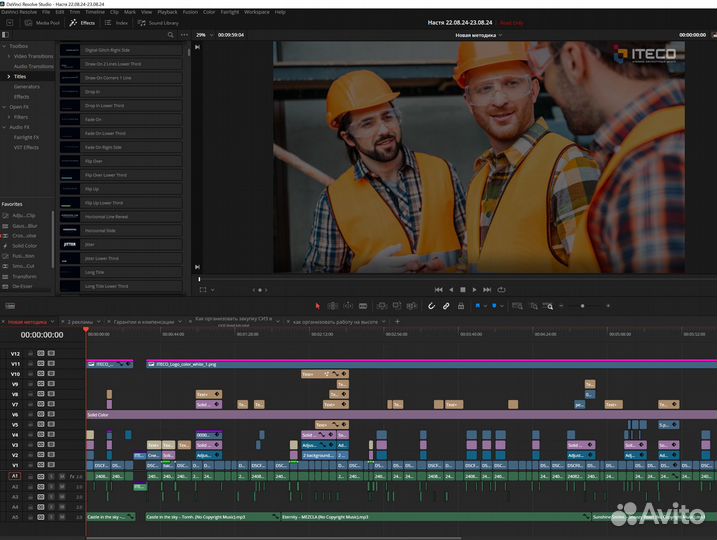
Task: Select the Fade On title preset
Action: [93, 119]
